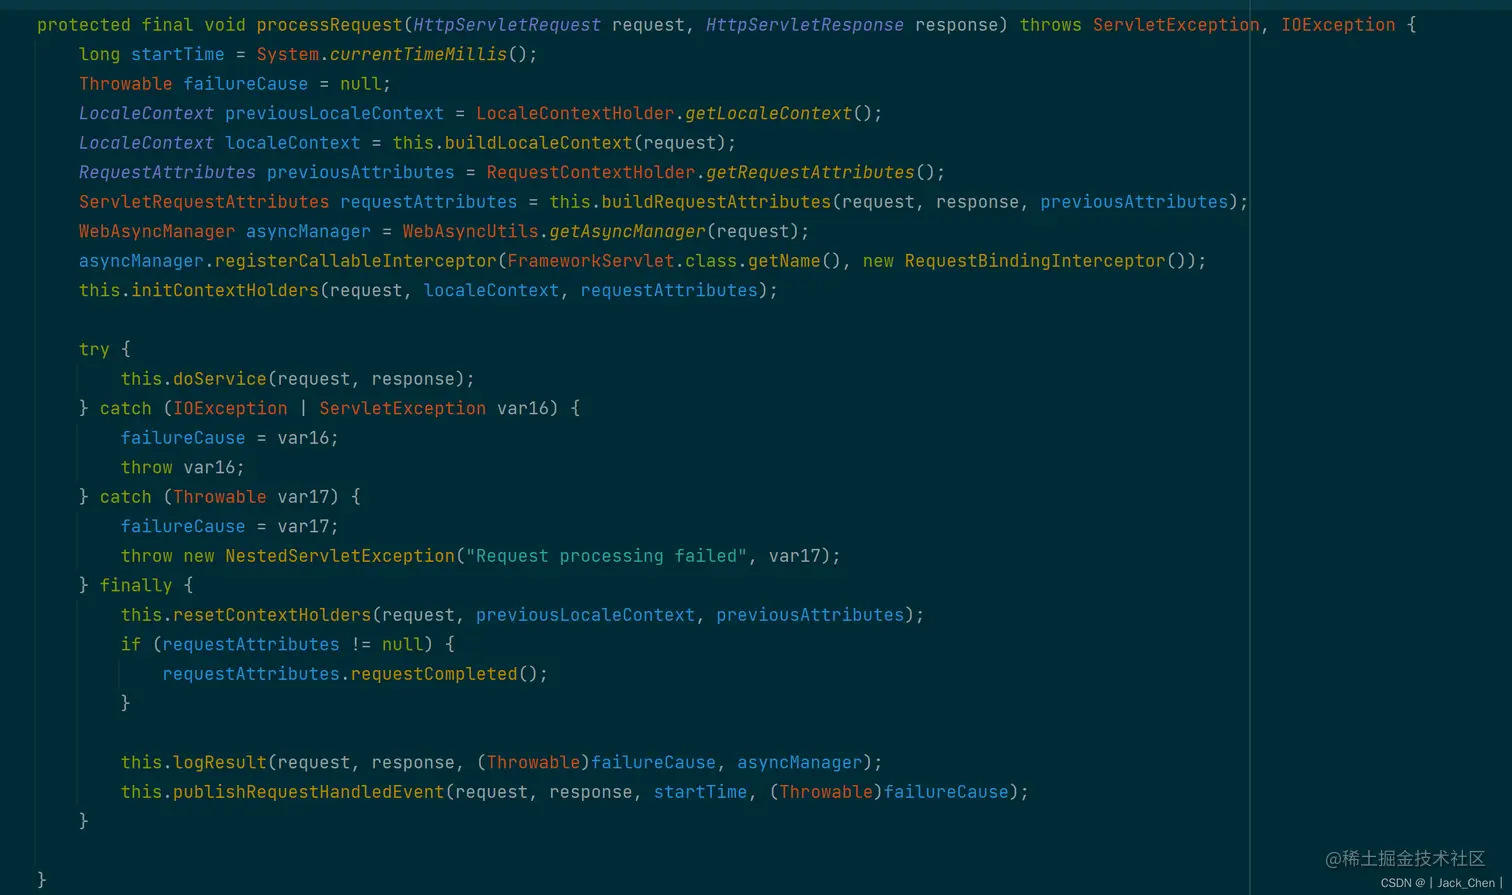Click RequestBindingInterceptor constructor
The height and width of the screenshot is (895, 1512).
1035,261
